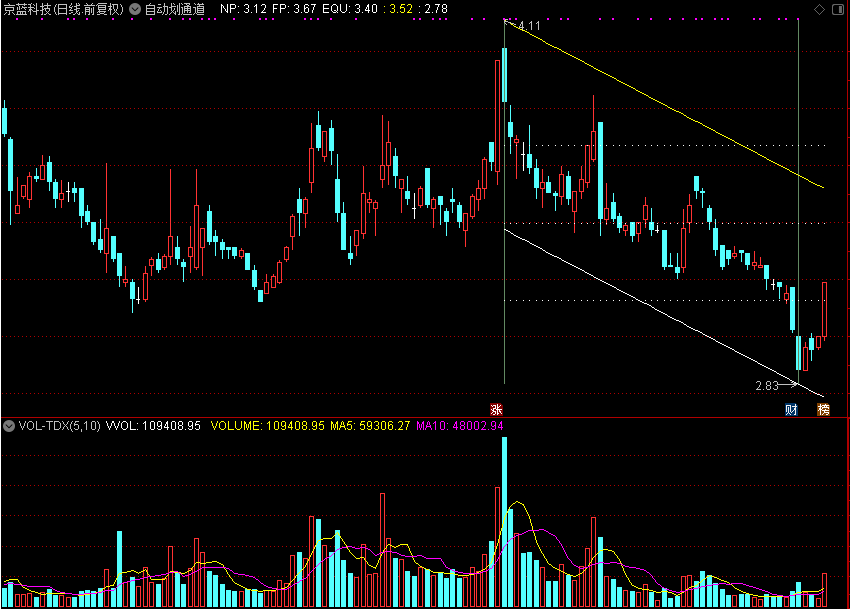Click the magenta MA10: 48002.94 value
Screen dimensions: 850x609
(460, 426)
